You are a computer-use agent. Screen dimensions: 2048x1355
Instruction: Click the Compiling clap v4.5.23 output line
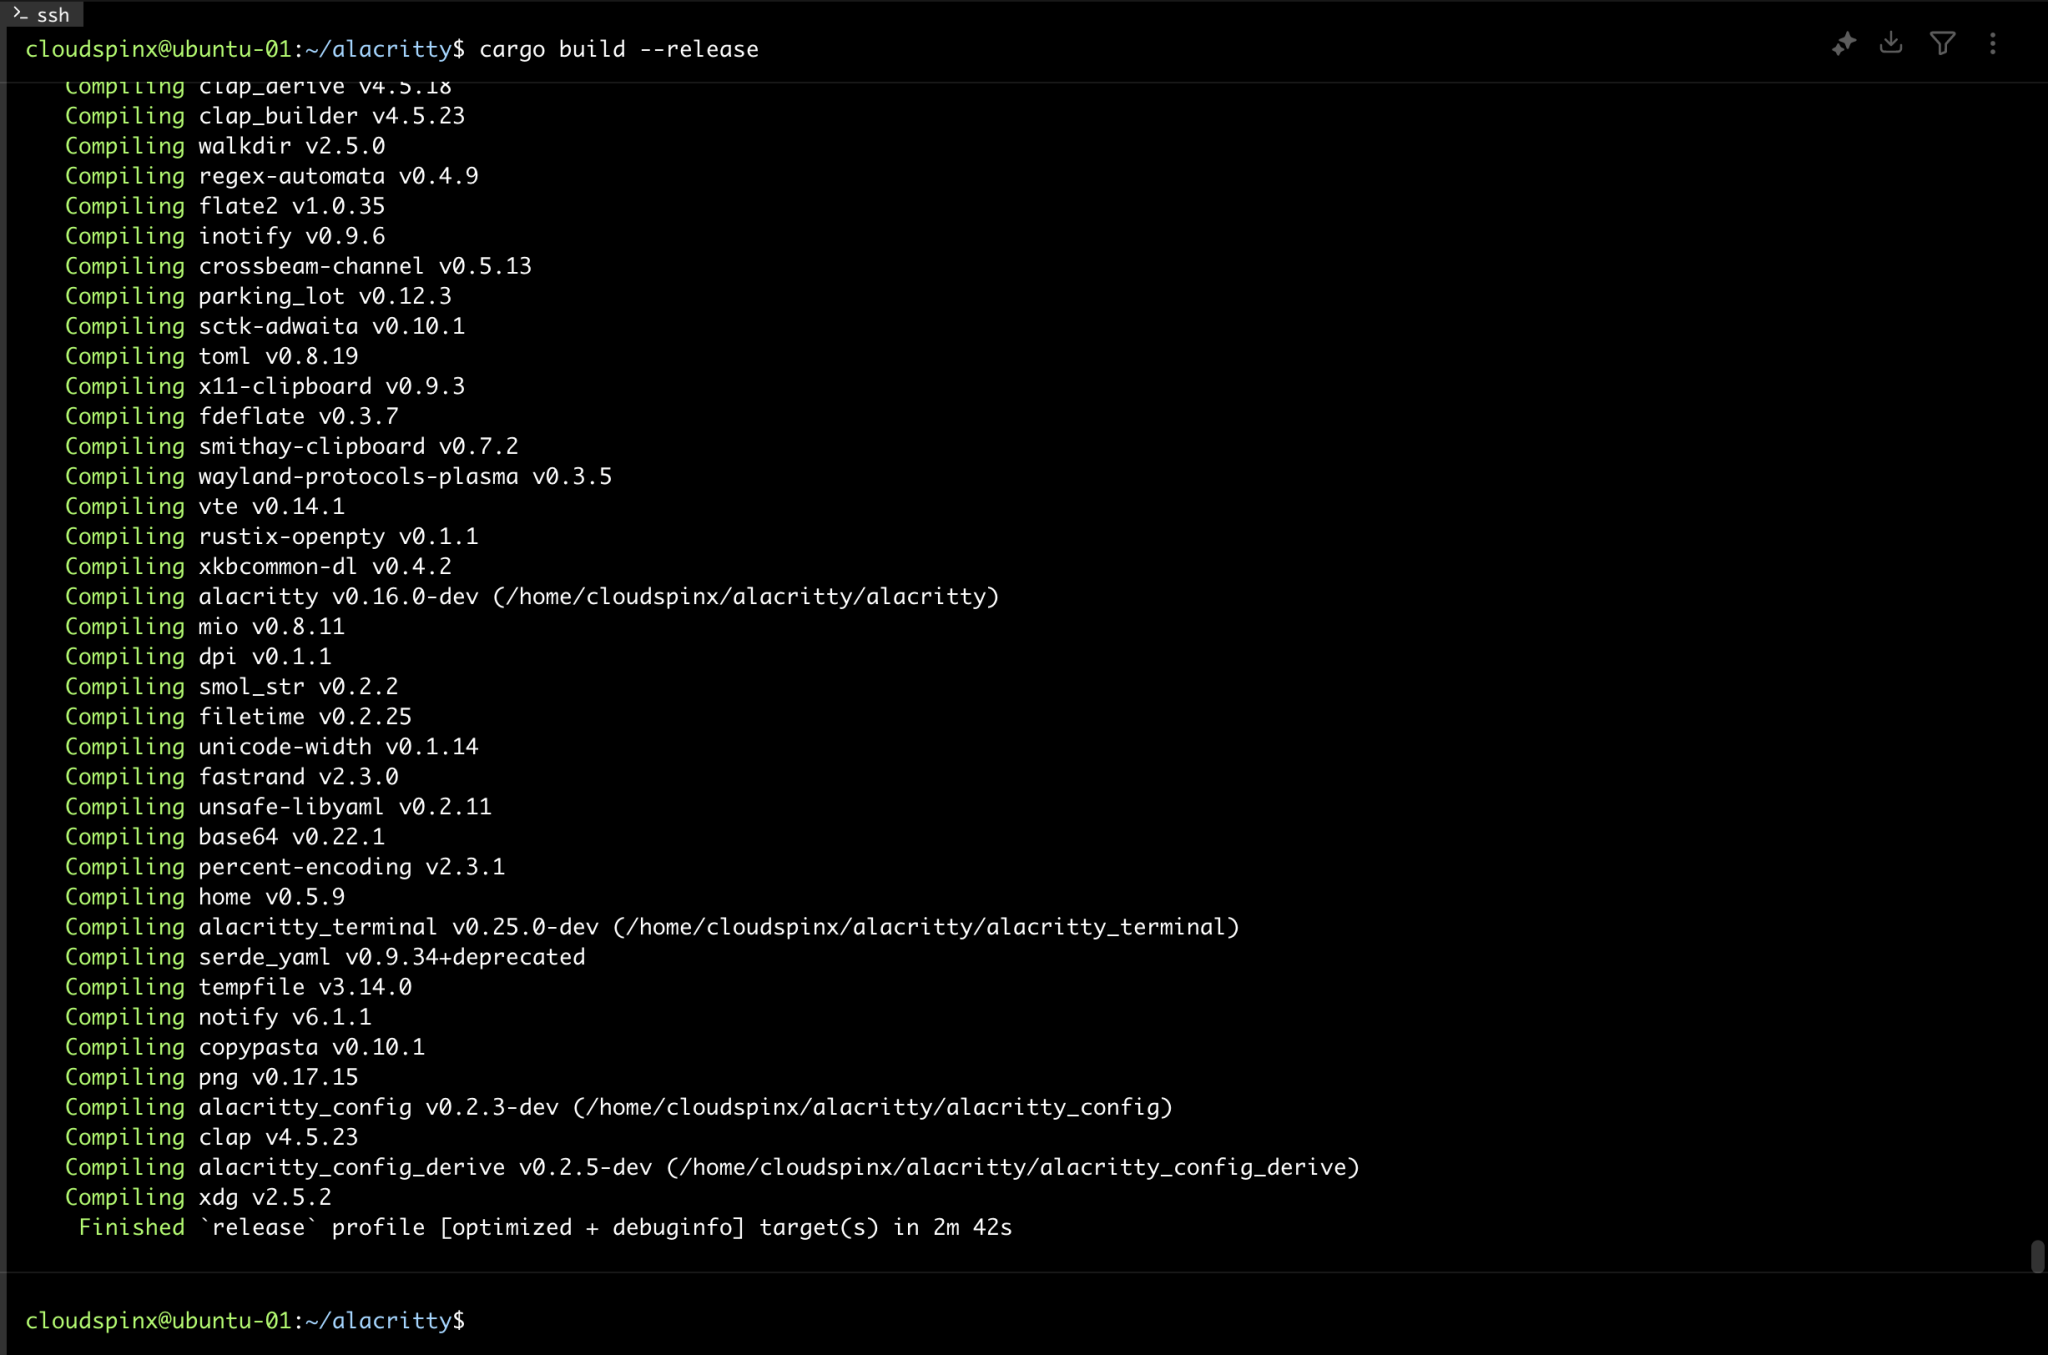212,1137
